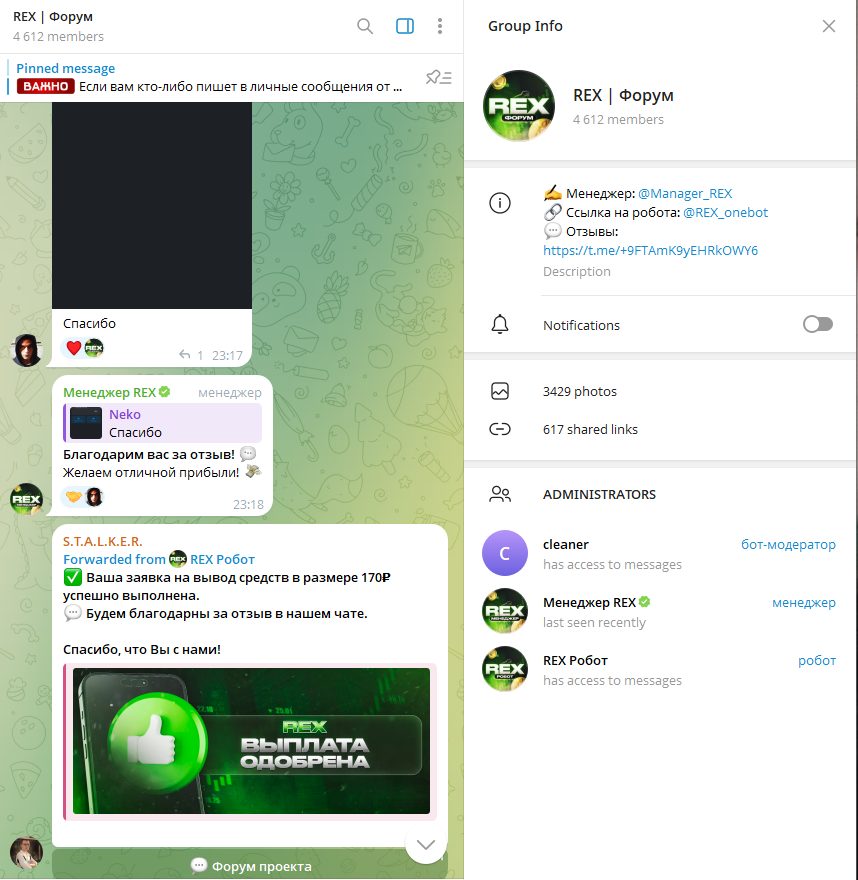Click the REX avatar beside manager's message
The width and height of the screenshot is (858, 880).
(26, 499)
